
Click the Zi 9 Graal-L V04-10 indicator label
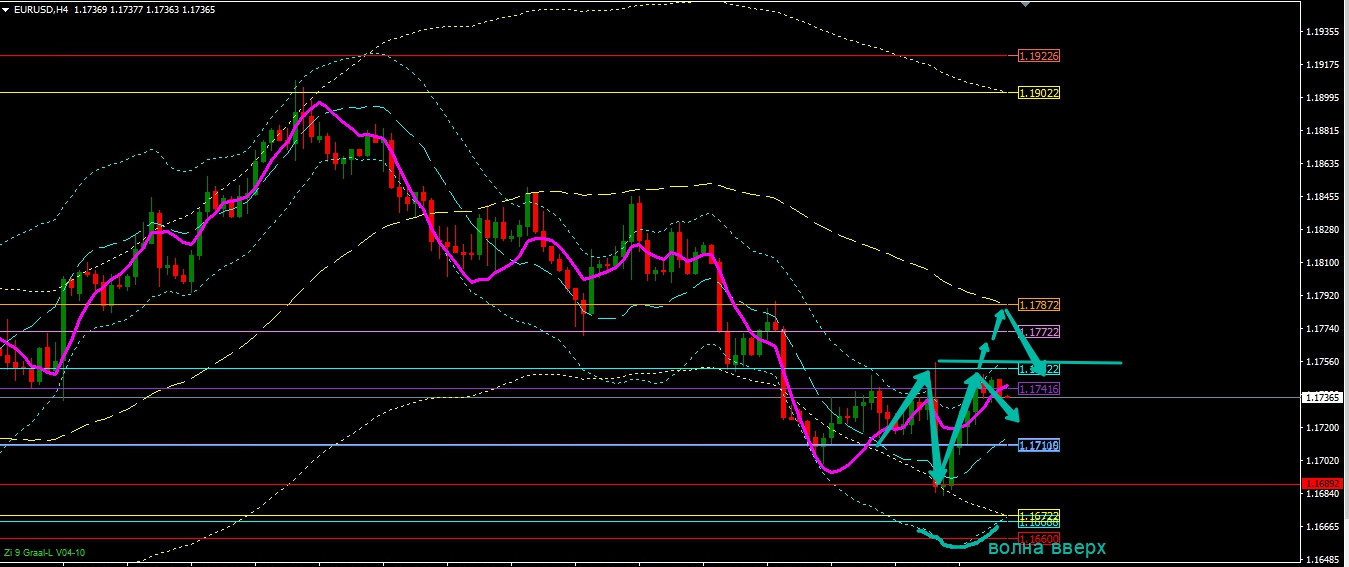click(44, 552)
